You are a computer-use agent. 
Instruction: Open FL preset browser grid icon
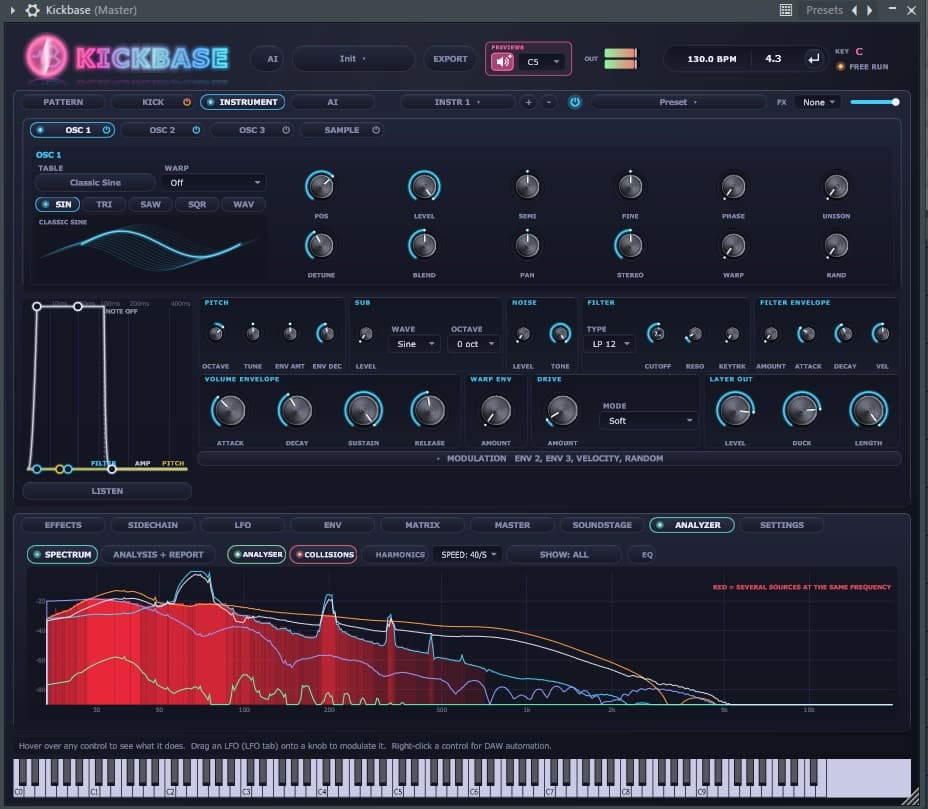tap(785, 10)
